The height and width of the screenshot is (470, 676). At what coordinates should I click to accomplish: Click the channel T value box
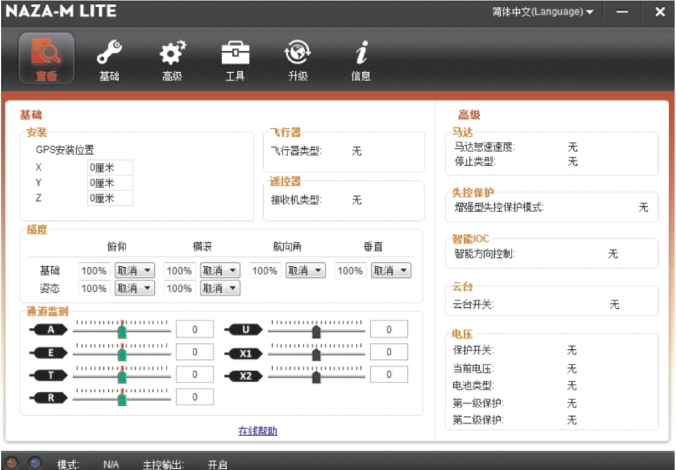[194, 375]
